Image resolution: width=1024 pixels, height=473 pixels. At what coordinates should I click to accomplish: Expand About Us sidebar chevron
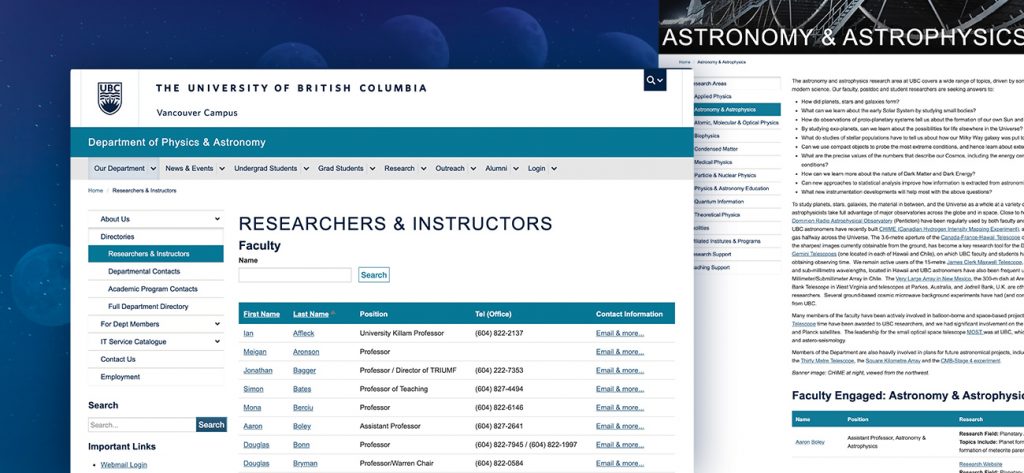pyautogui.click(x=217, y=219)
